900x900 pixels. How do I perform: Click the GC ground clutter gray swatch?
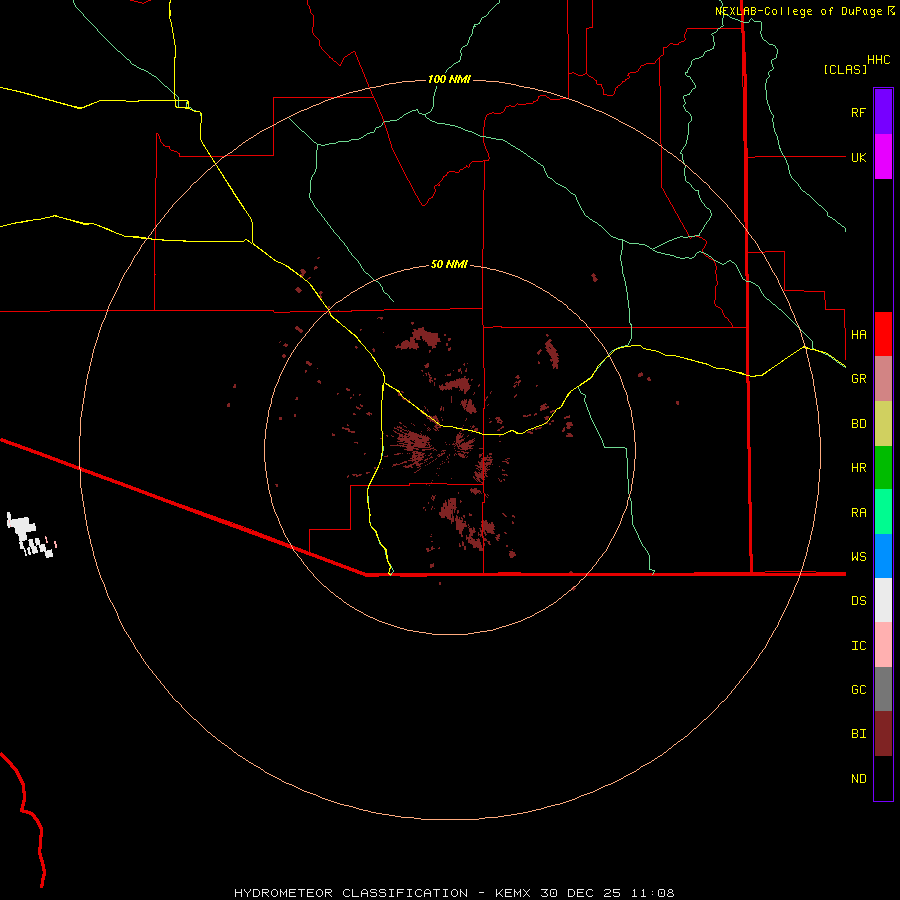pyautogui.click(x=883, y=689)
